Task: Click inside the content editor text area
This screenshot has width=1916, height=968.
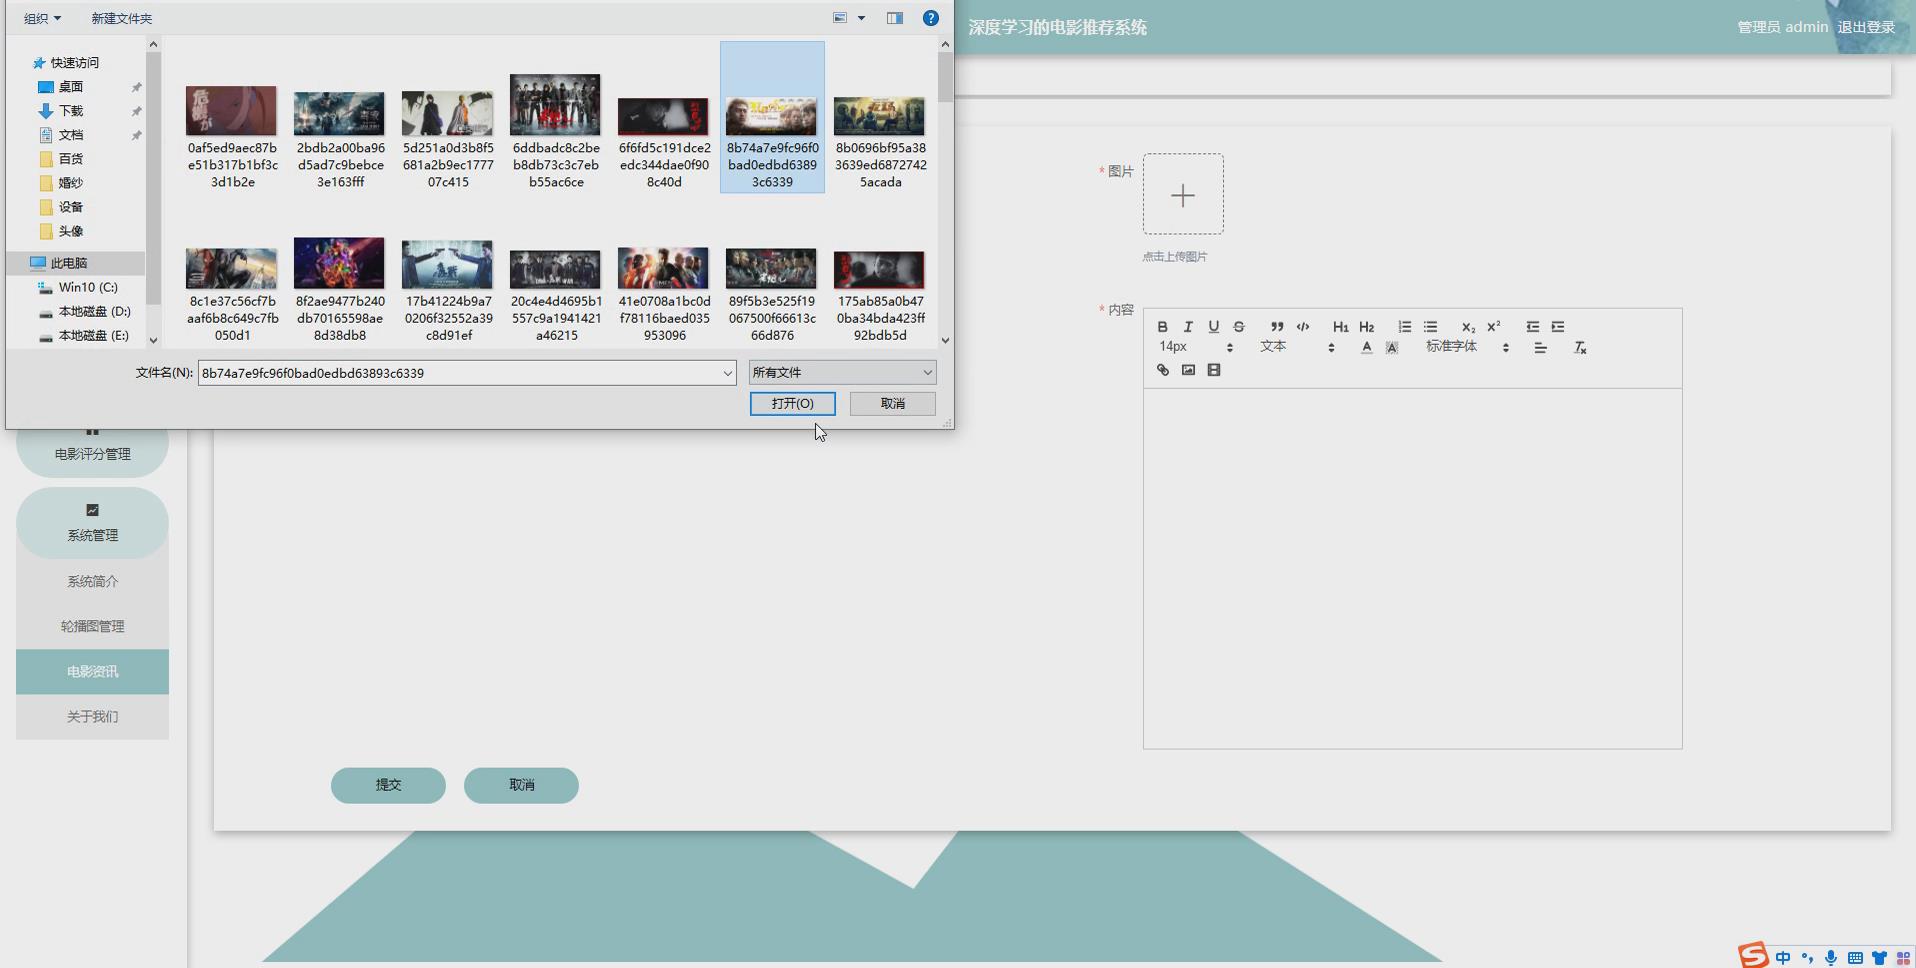Action: [x=1412, y=567]
